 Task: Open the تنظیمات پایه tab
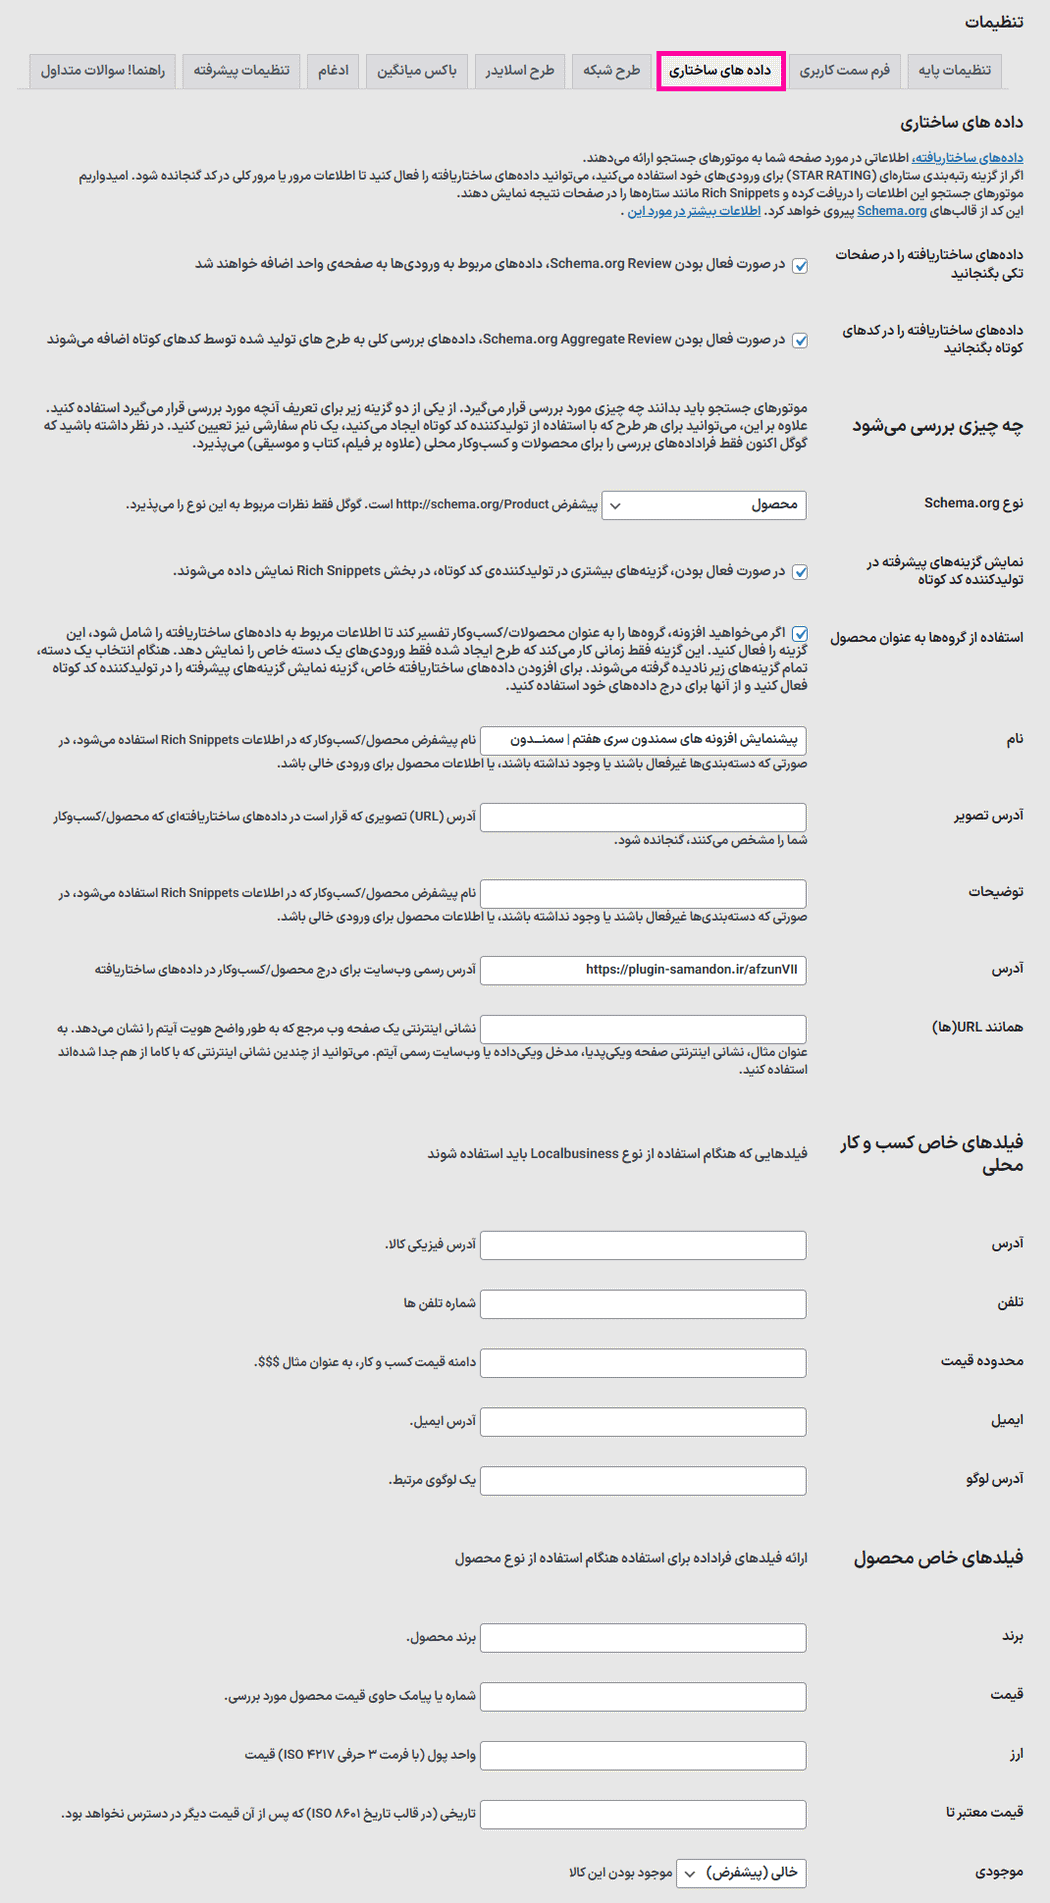pos(954,70)
